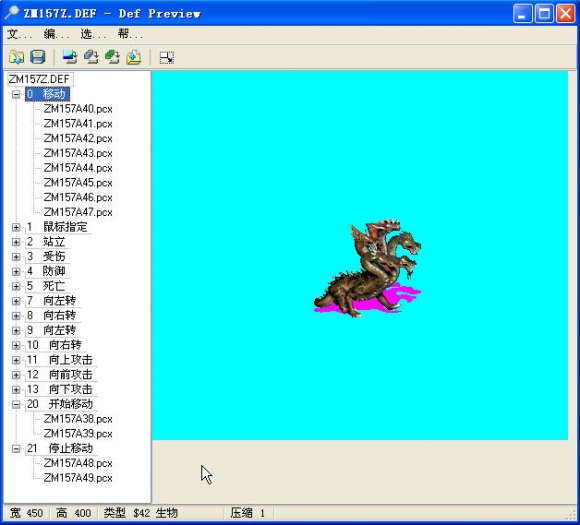Click the yellow folder extract-to icon

pos(134,57)
